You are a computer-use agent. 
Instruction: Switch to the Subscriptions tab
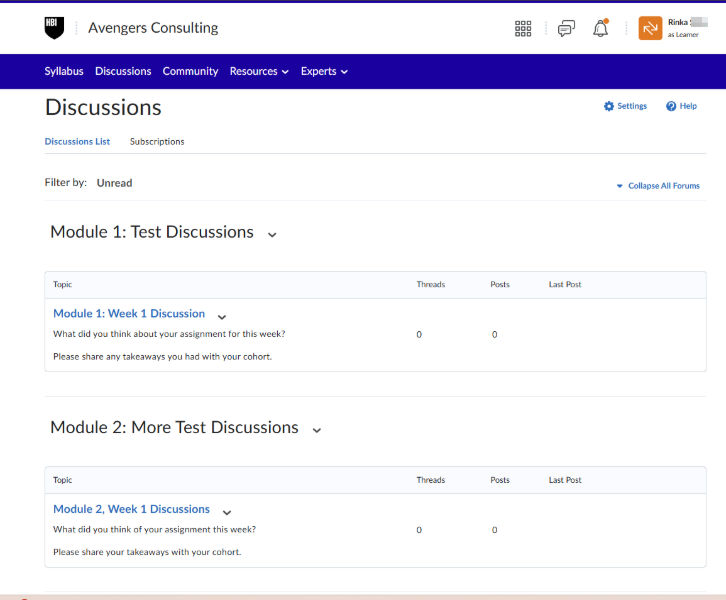[157, 142]
